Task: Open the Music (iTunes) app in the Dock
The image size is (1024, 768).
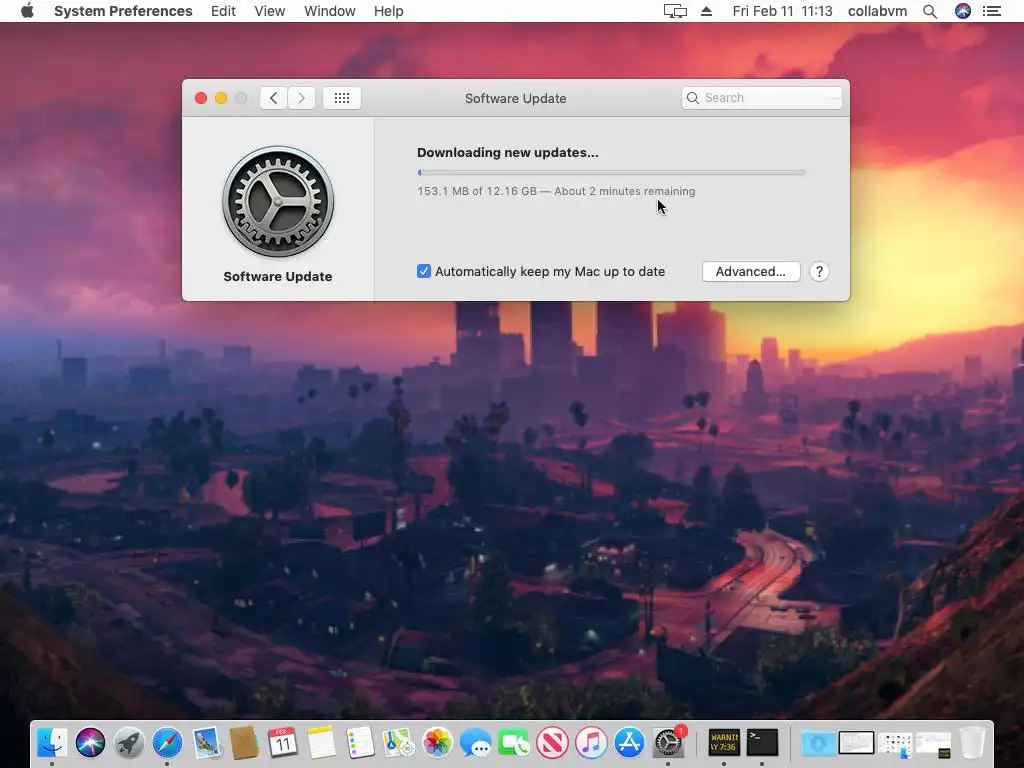Action: [x=591, y=743]
